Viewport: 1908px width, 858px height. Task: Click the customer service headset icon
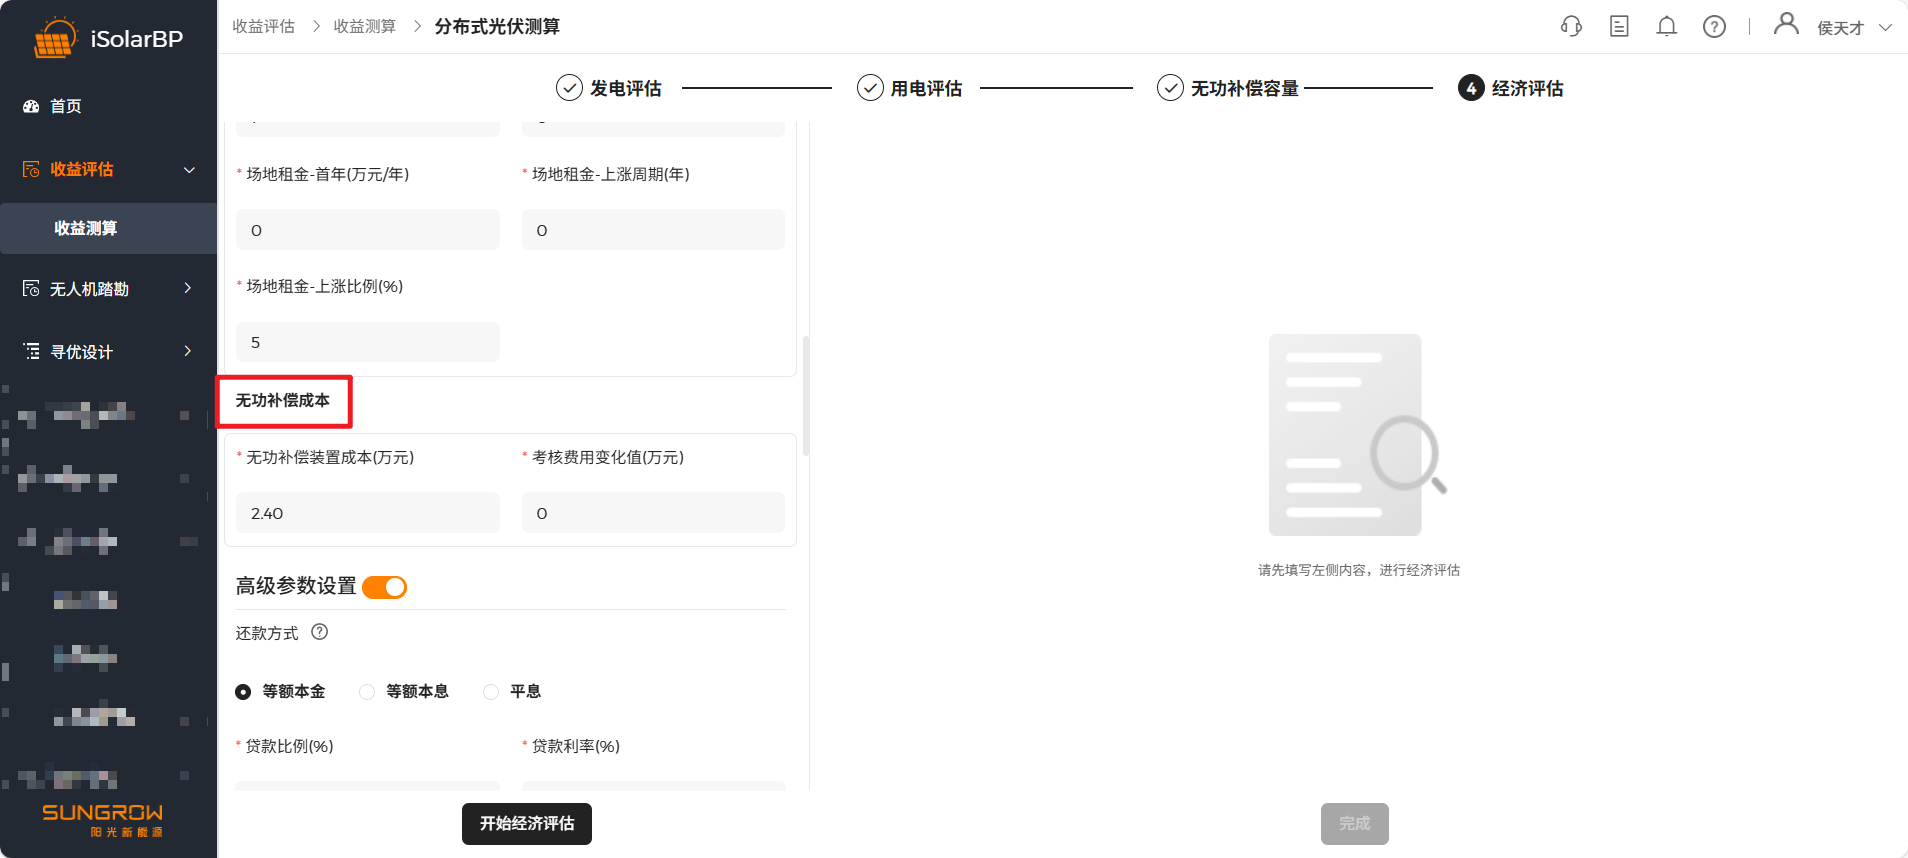click(1571, 27)
